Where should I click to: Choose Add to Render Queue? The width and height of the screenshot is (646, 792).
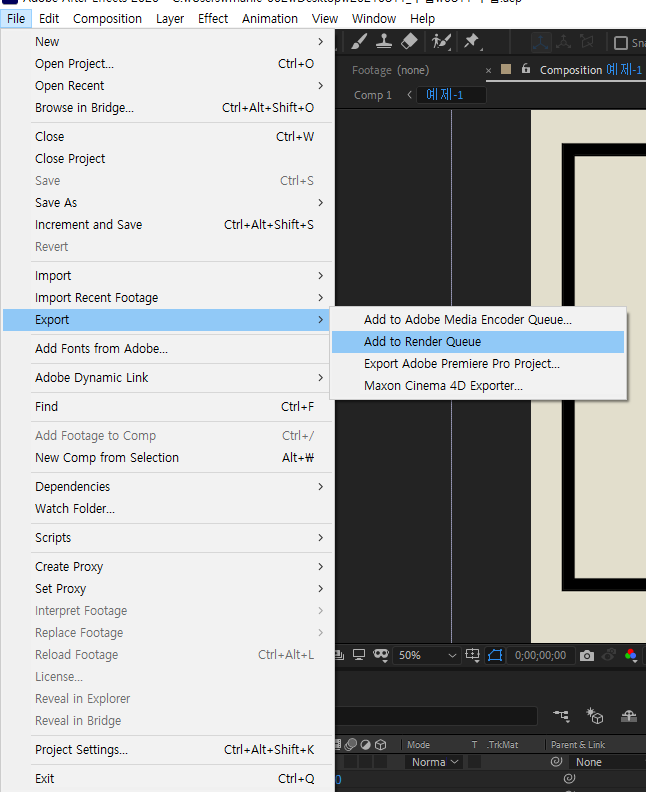coord(478,341)
